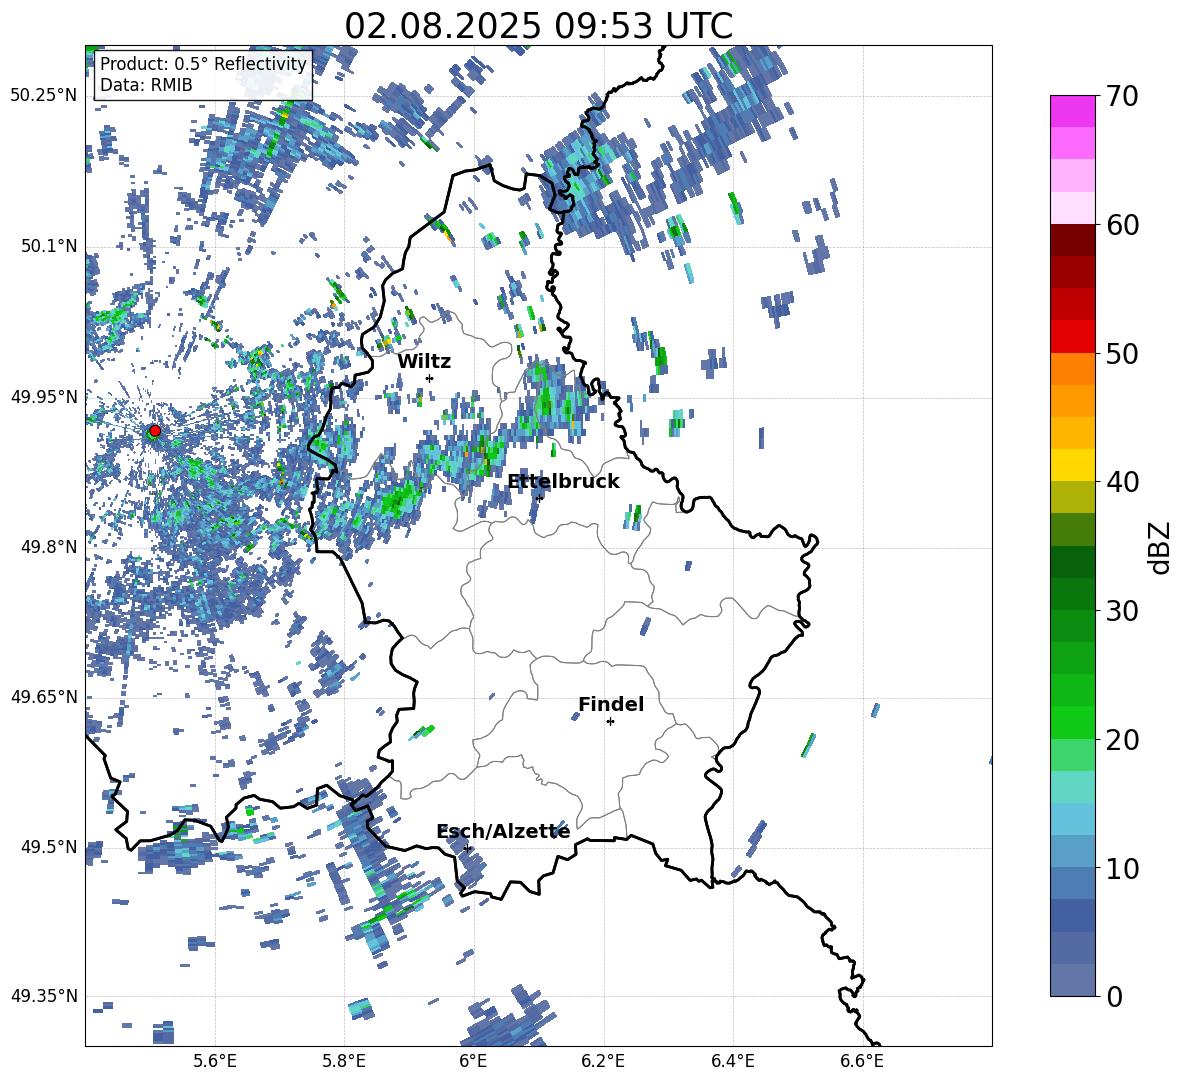Click the timestamp title 02.08.2025 09:53 UTC
The width and height of the screenshot is (1184, 1081).
(538, 26)
